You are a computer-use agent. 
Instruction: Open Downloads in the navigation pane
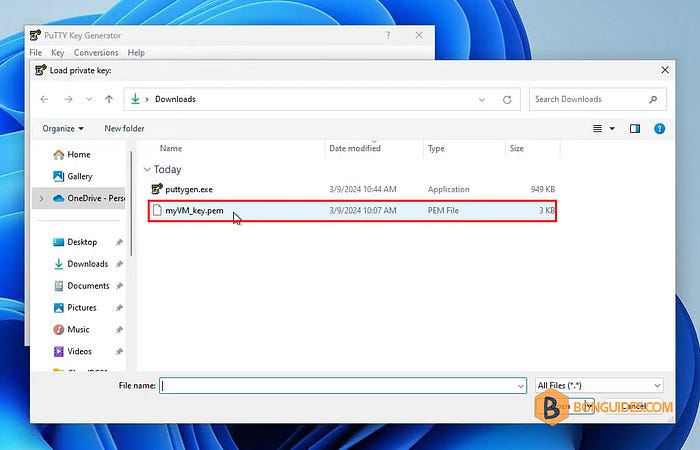80,264
